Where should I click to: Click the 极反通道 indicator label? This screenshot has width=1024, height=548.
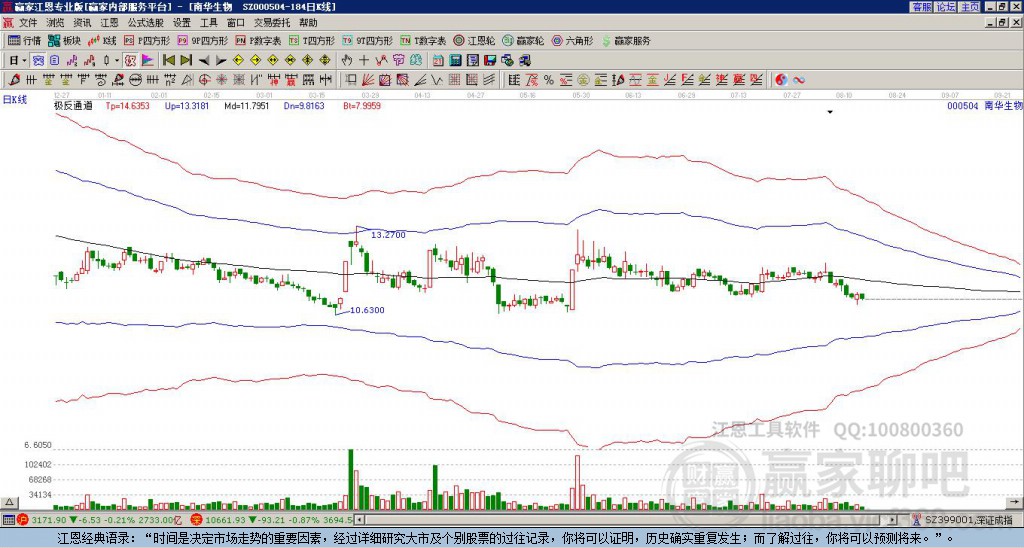(73, 105)
